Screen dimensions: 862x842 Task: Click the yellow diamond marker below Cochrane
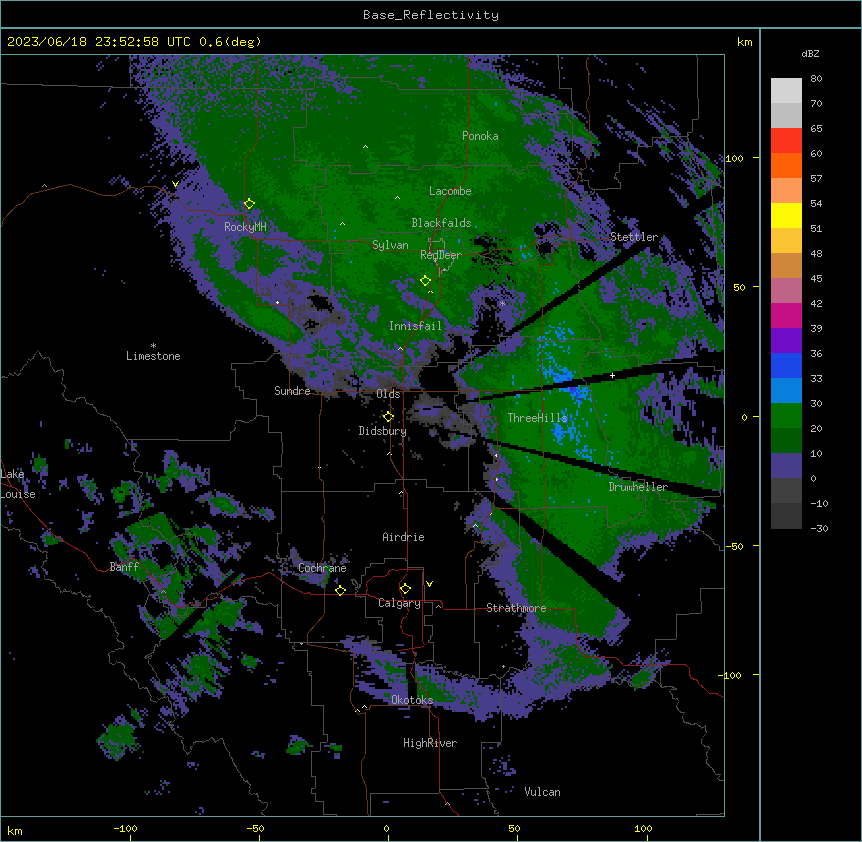pos(340,590)
